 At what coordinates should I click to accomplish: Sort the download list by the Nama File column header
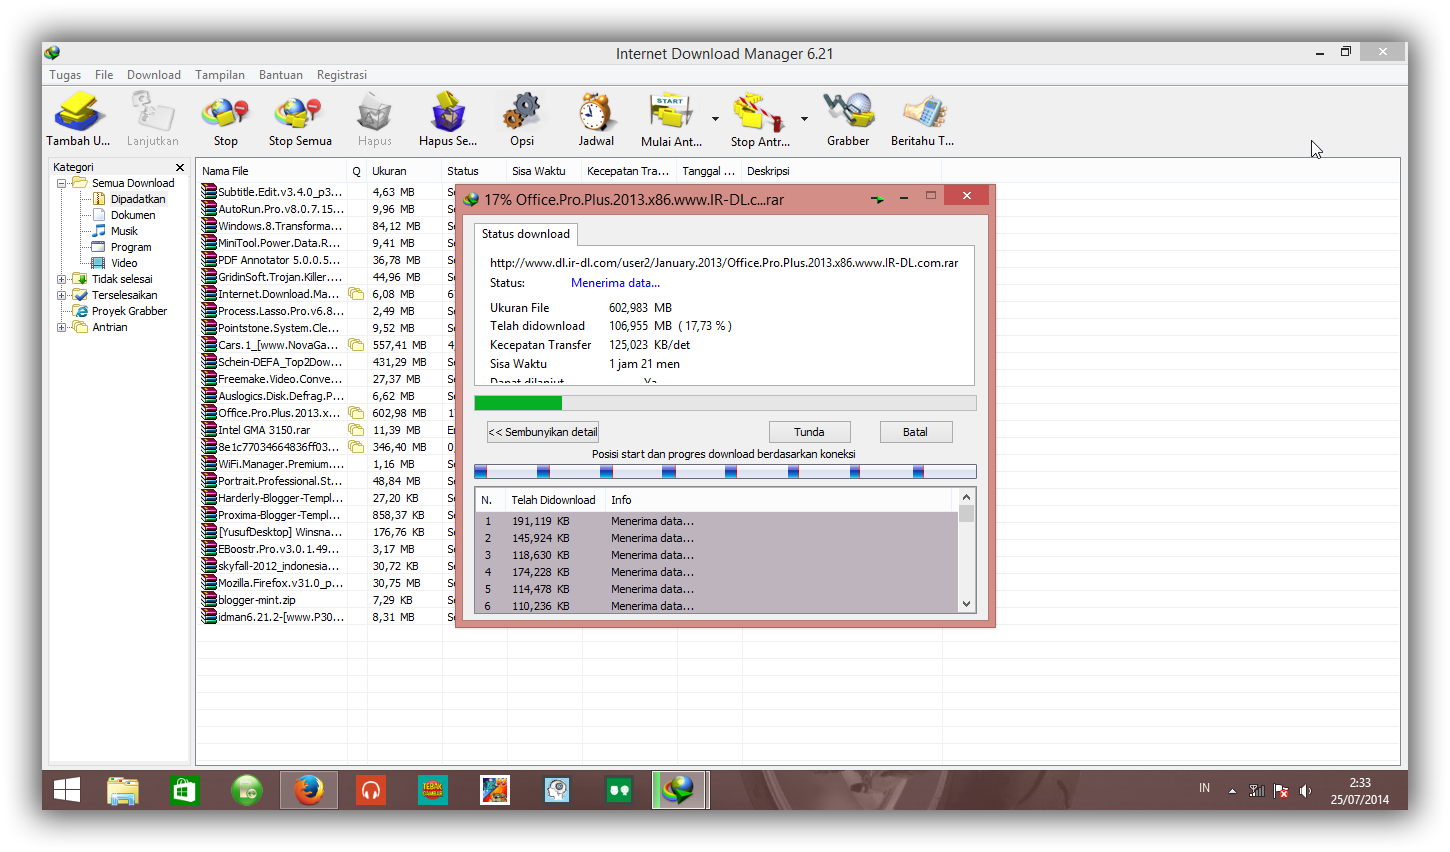272,171
